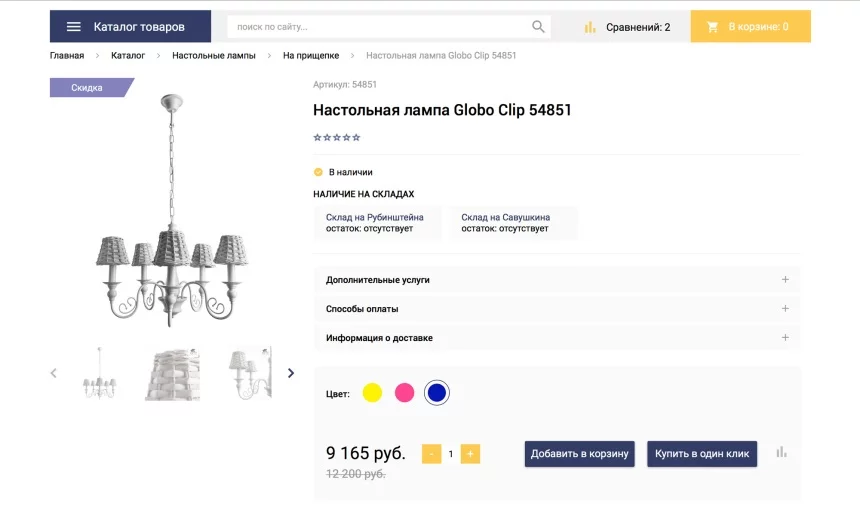This screenshot has height=516, width=860.
Task: Open the comparison chart icon in header
Action: point(590,27)
